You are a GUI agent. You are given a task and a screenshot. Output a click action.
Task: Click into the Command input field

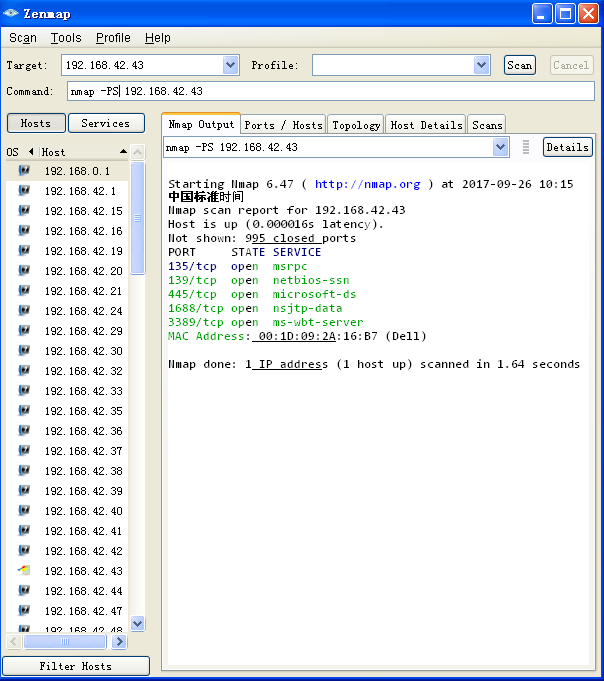[x=330, y=91]
